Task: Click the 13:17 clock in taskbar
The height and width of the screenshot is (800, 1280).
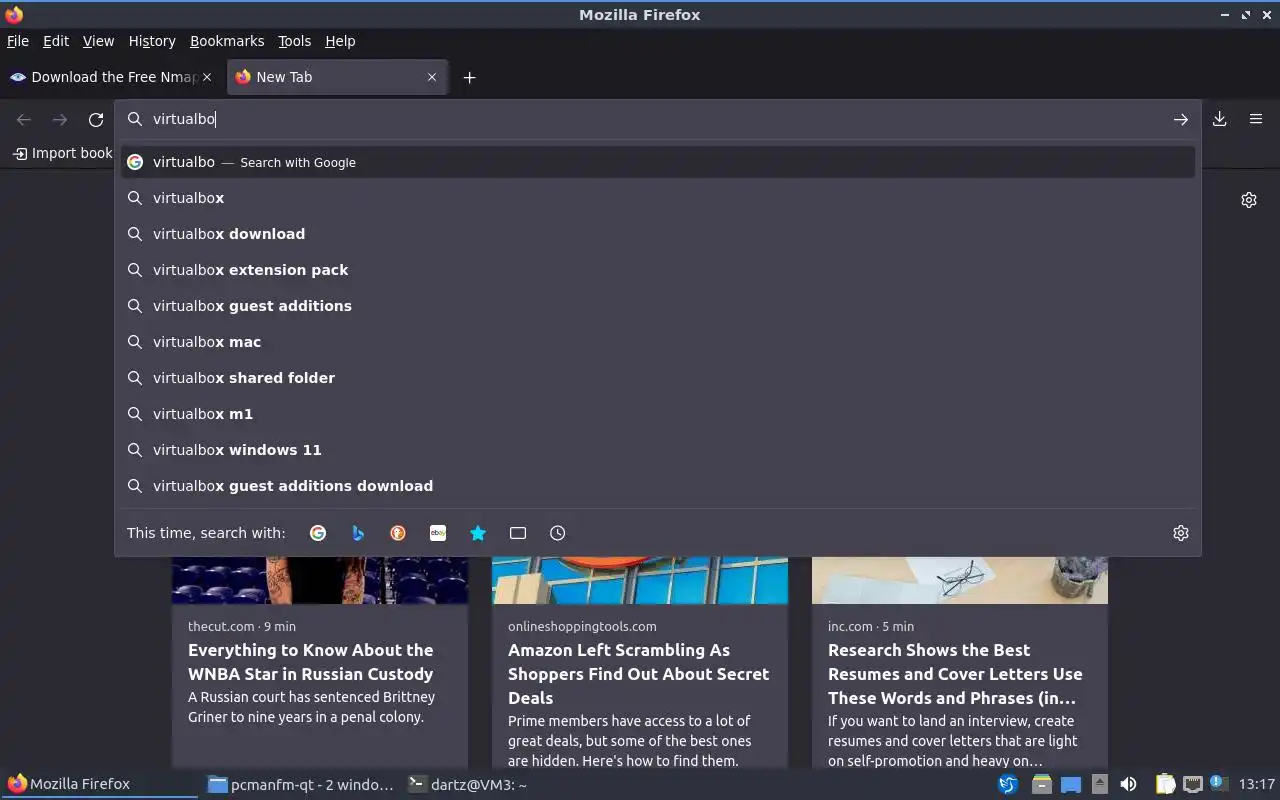Action: tap(1256, 784)
